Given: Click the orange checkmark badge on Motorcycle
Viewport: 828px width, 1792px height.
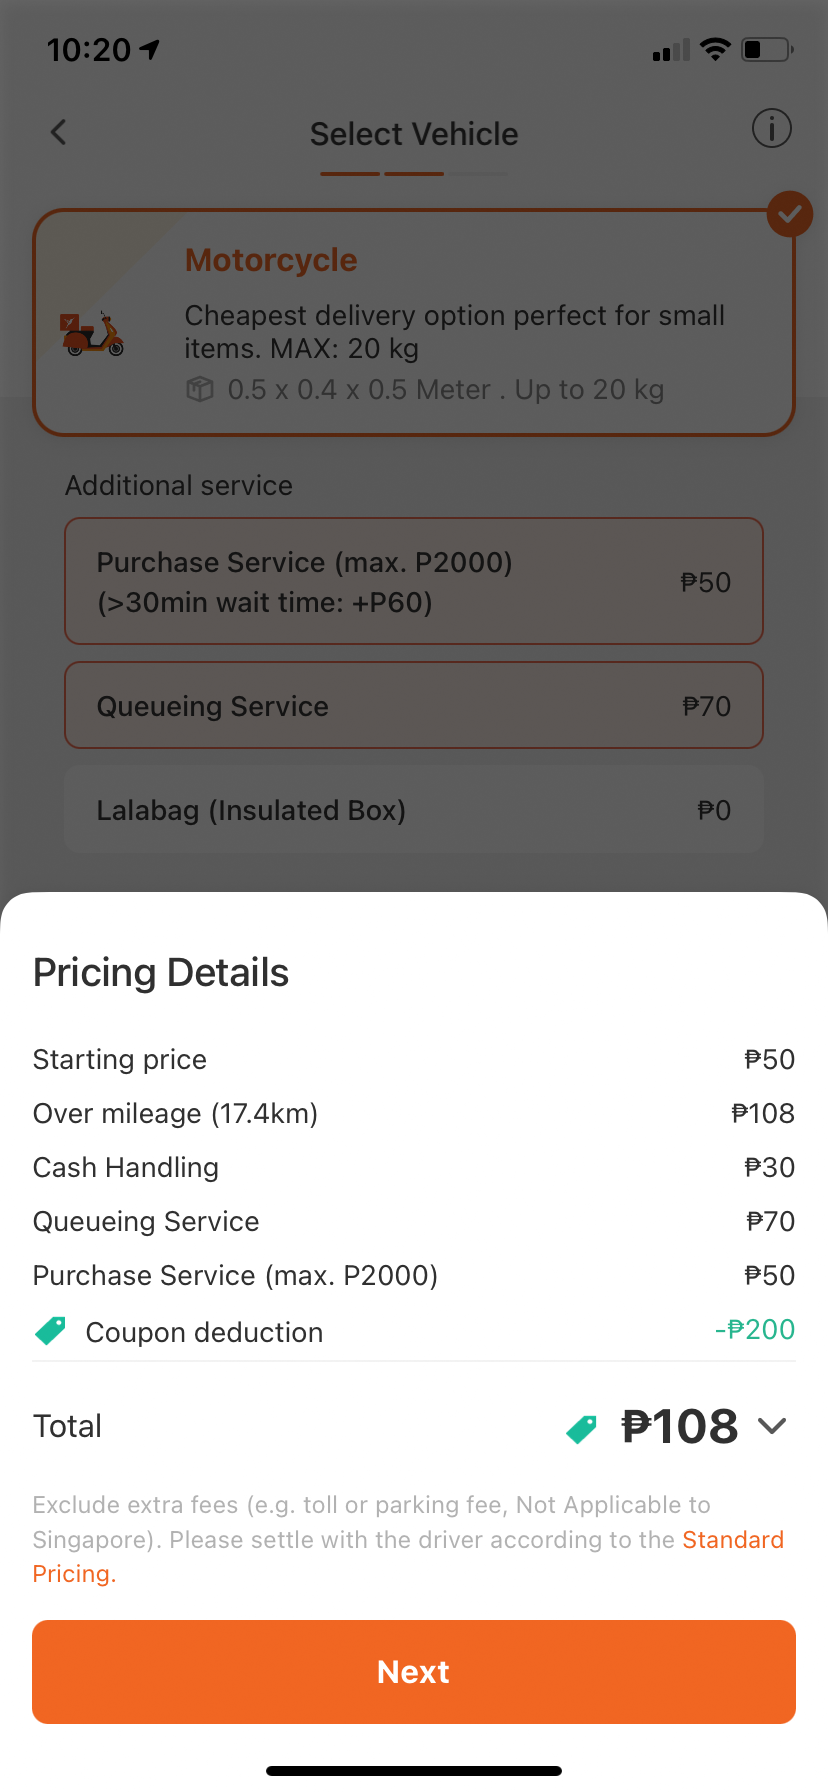Looking at the screenshot, I should tap(789, 214).
